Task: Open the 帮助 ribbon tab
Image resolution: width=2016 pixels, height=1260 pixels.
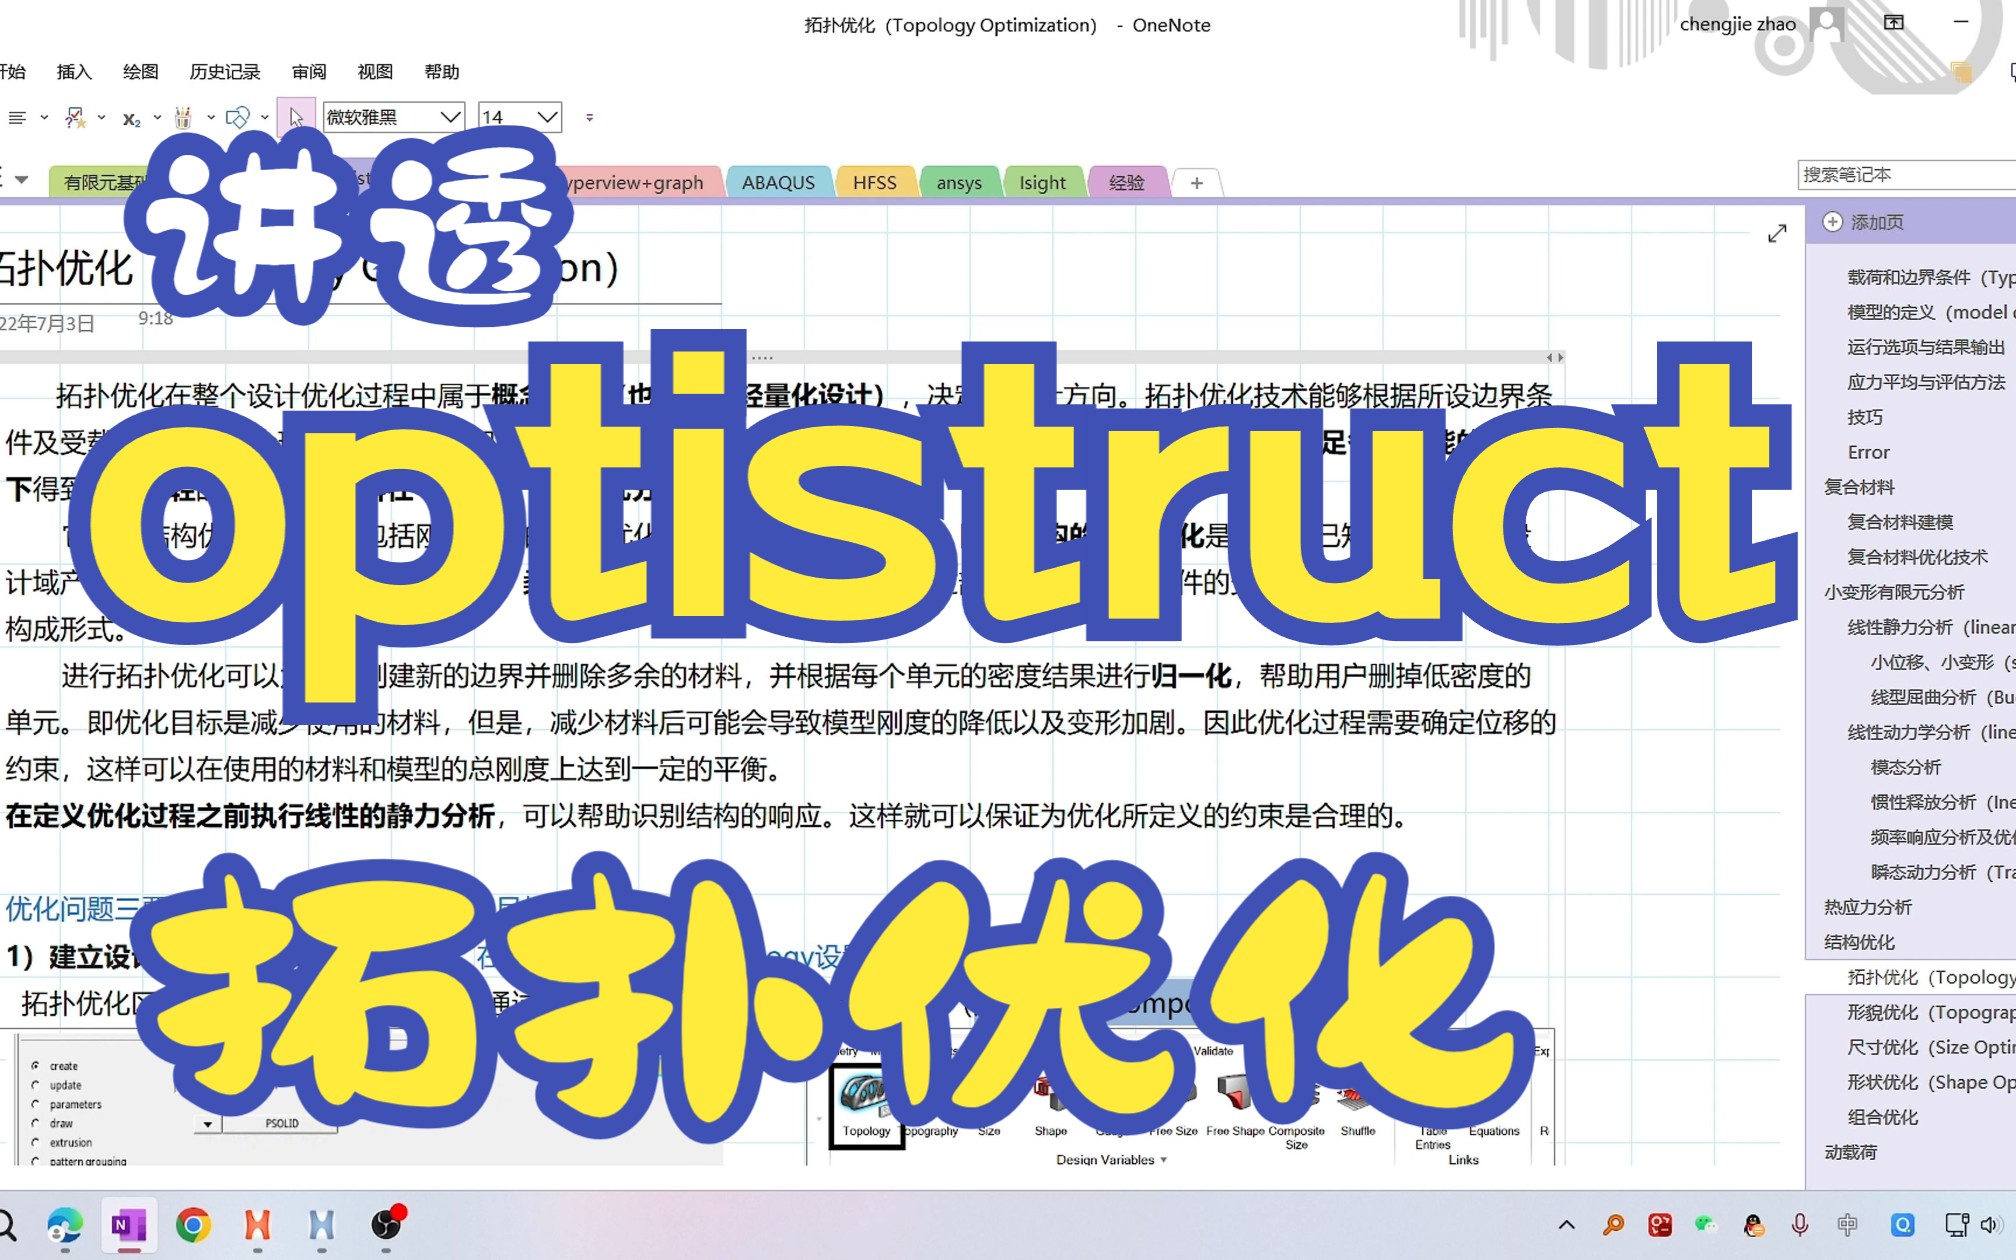Action: (441, 72)
